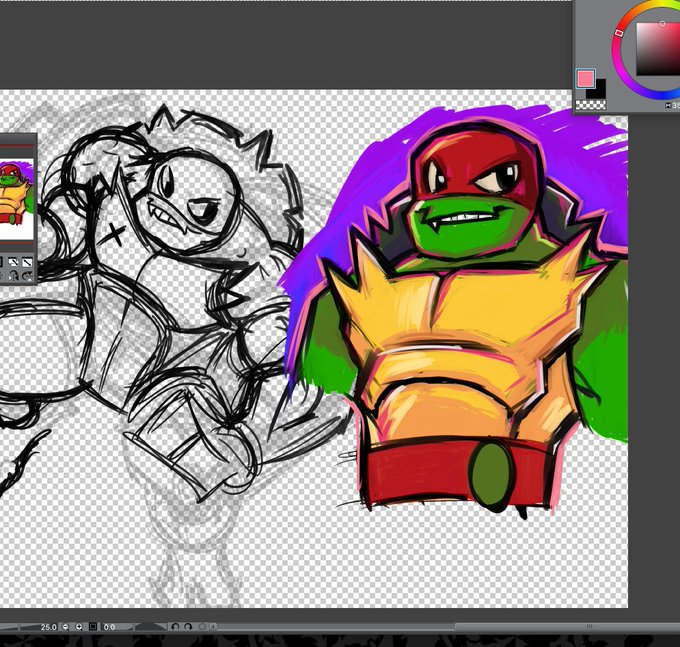The image size is (680, 647).
Task: Click the 0.0 rotation angle field
Action: click(x=110, y=627)
